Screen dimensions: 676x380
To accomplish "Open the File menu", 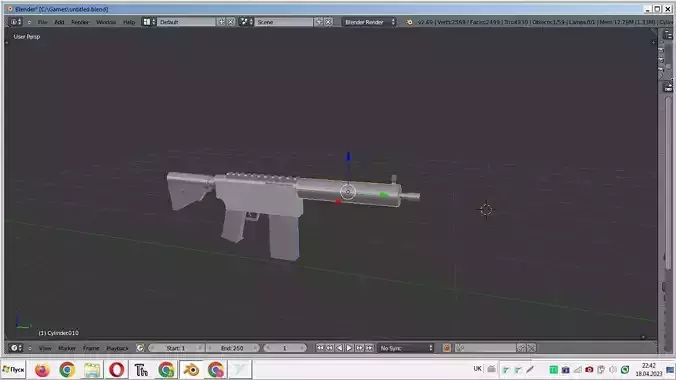I will point(42,22).
